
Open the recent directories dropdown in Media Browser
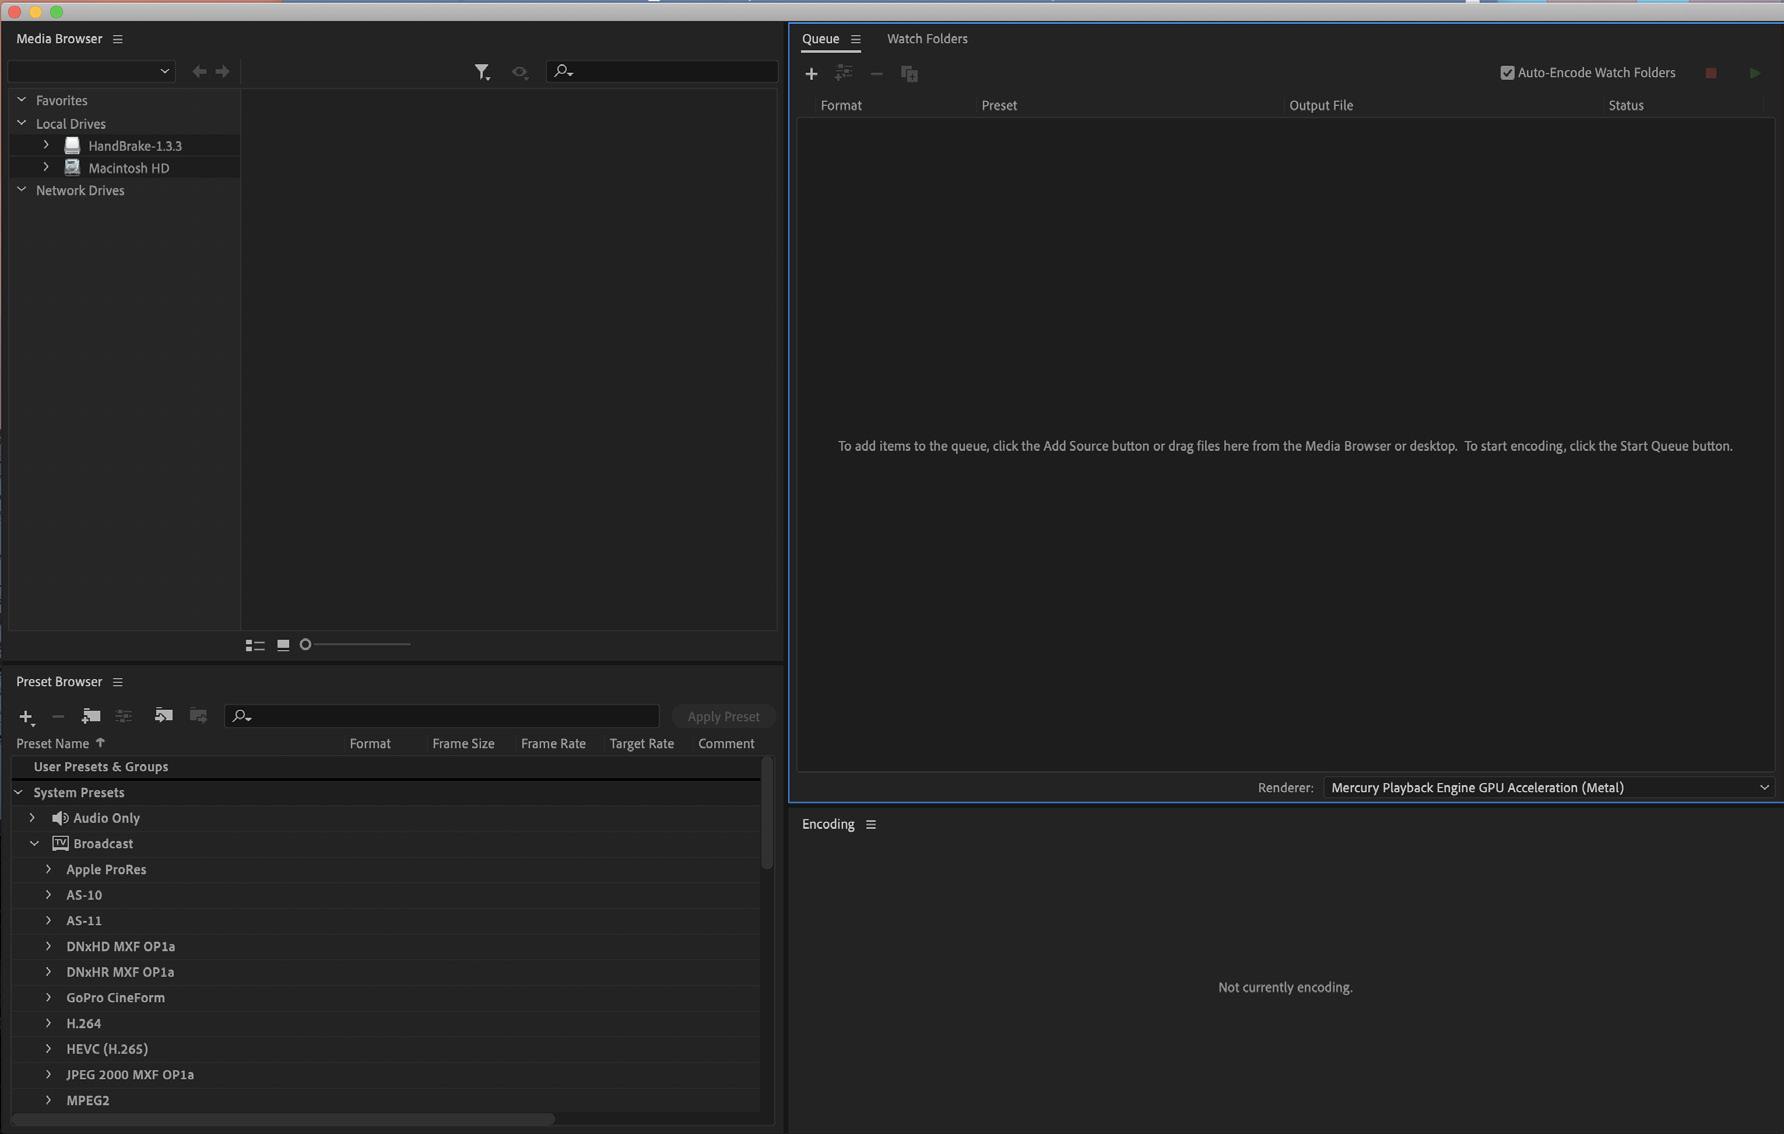(x=91, y=71)
